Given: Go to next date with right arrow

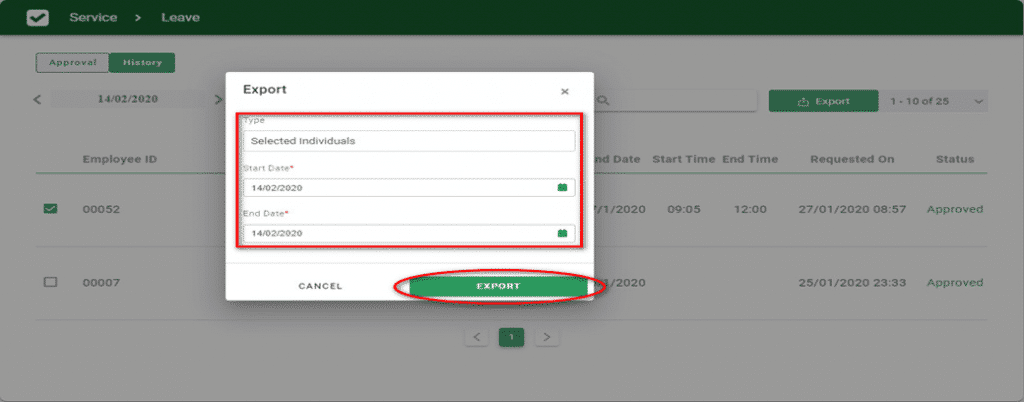Looking at the screenshot, I should point(219,100).
